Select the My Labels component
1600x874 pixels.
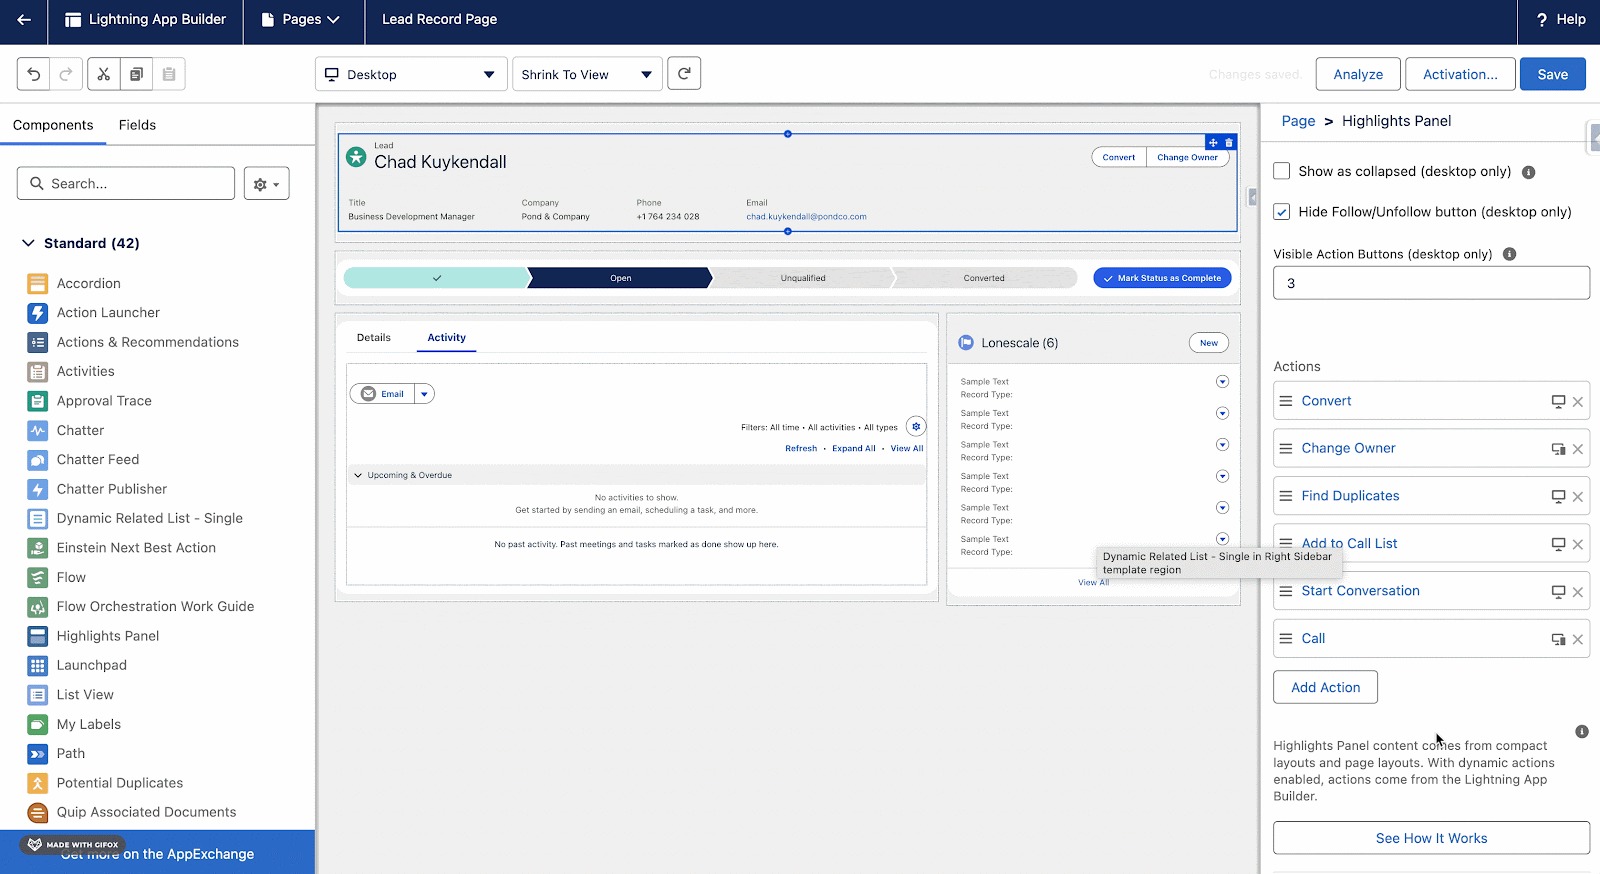tap(88, 724)
